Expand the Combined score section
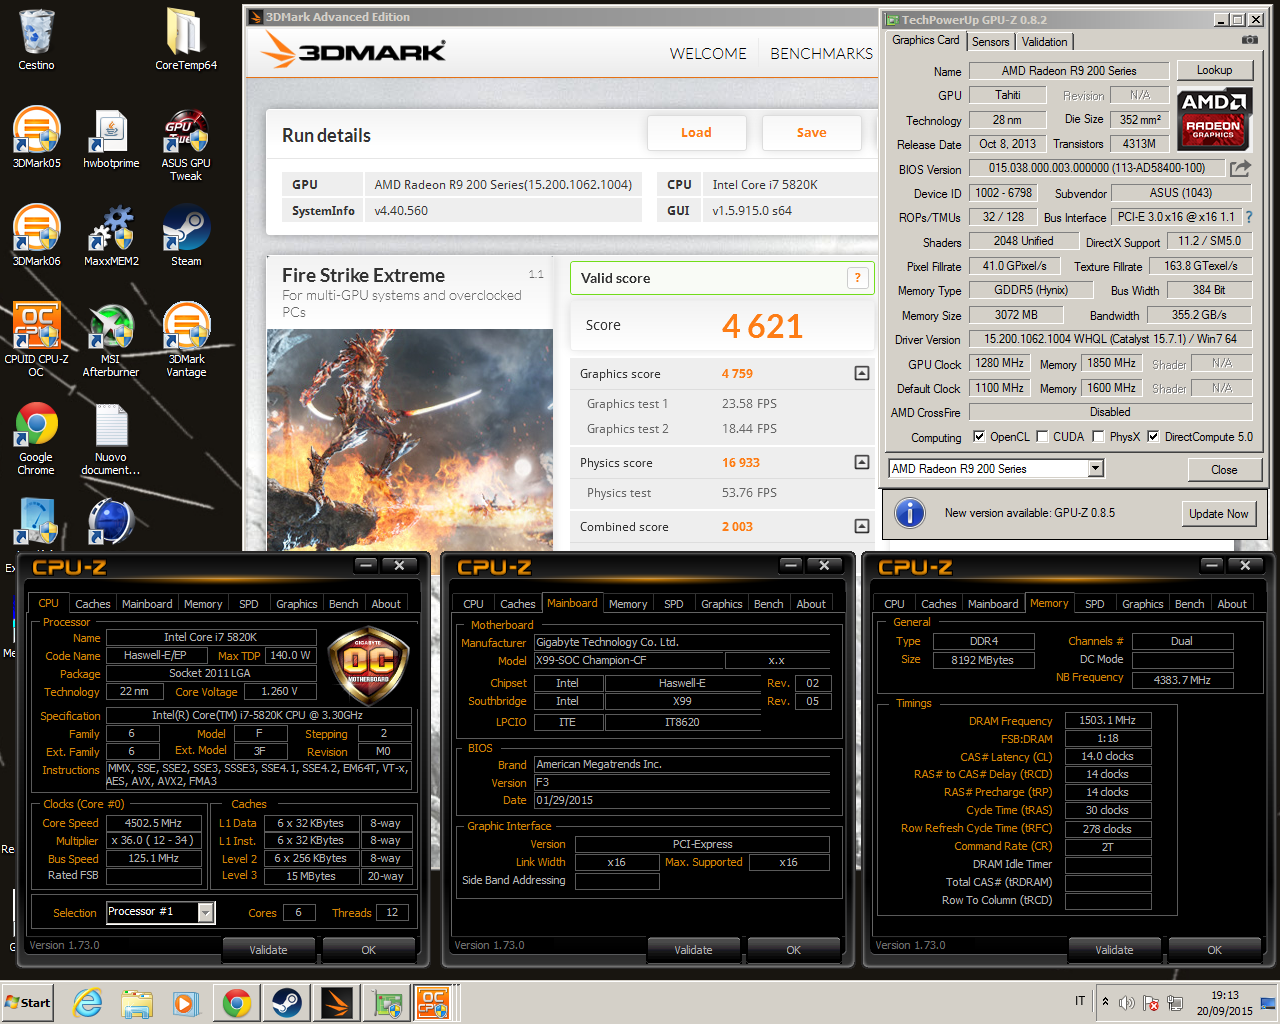 (861, 526)
